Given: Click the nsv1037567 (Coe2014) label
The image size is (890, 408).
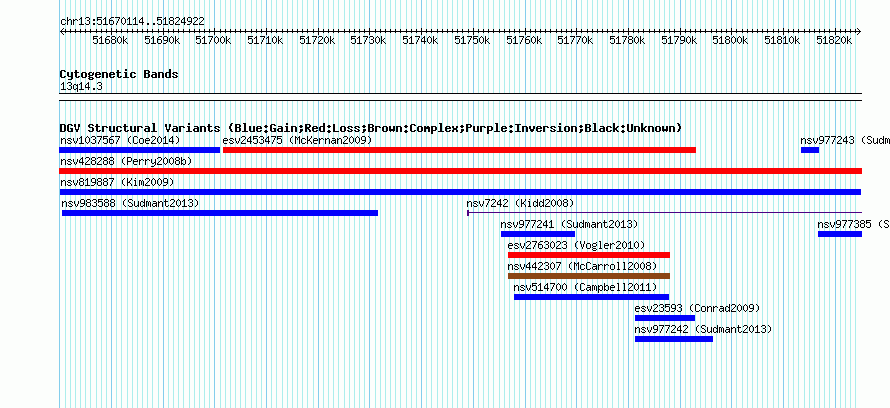Looking at the screenshot, I should point(120,140).
